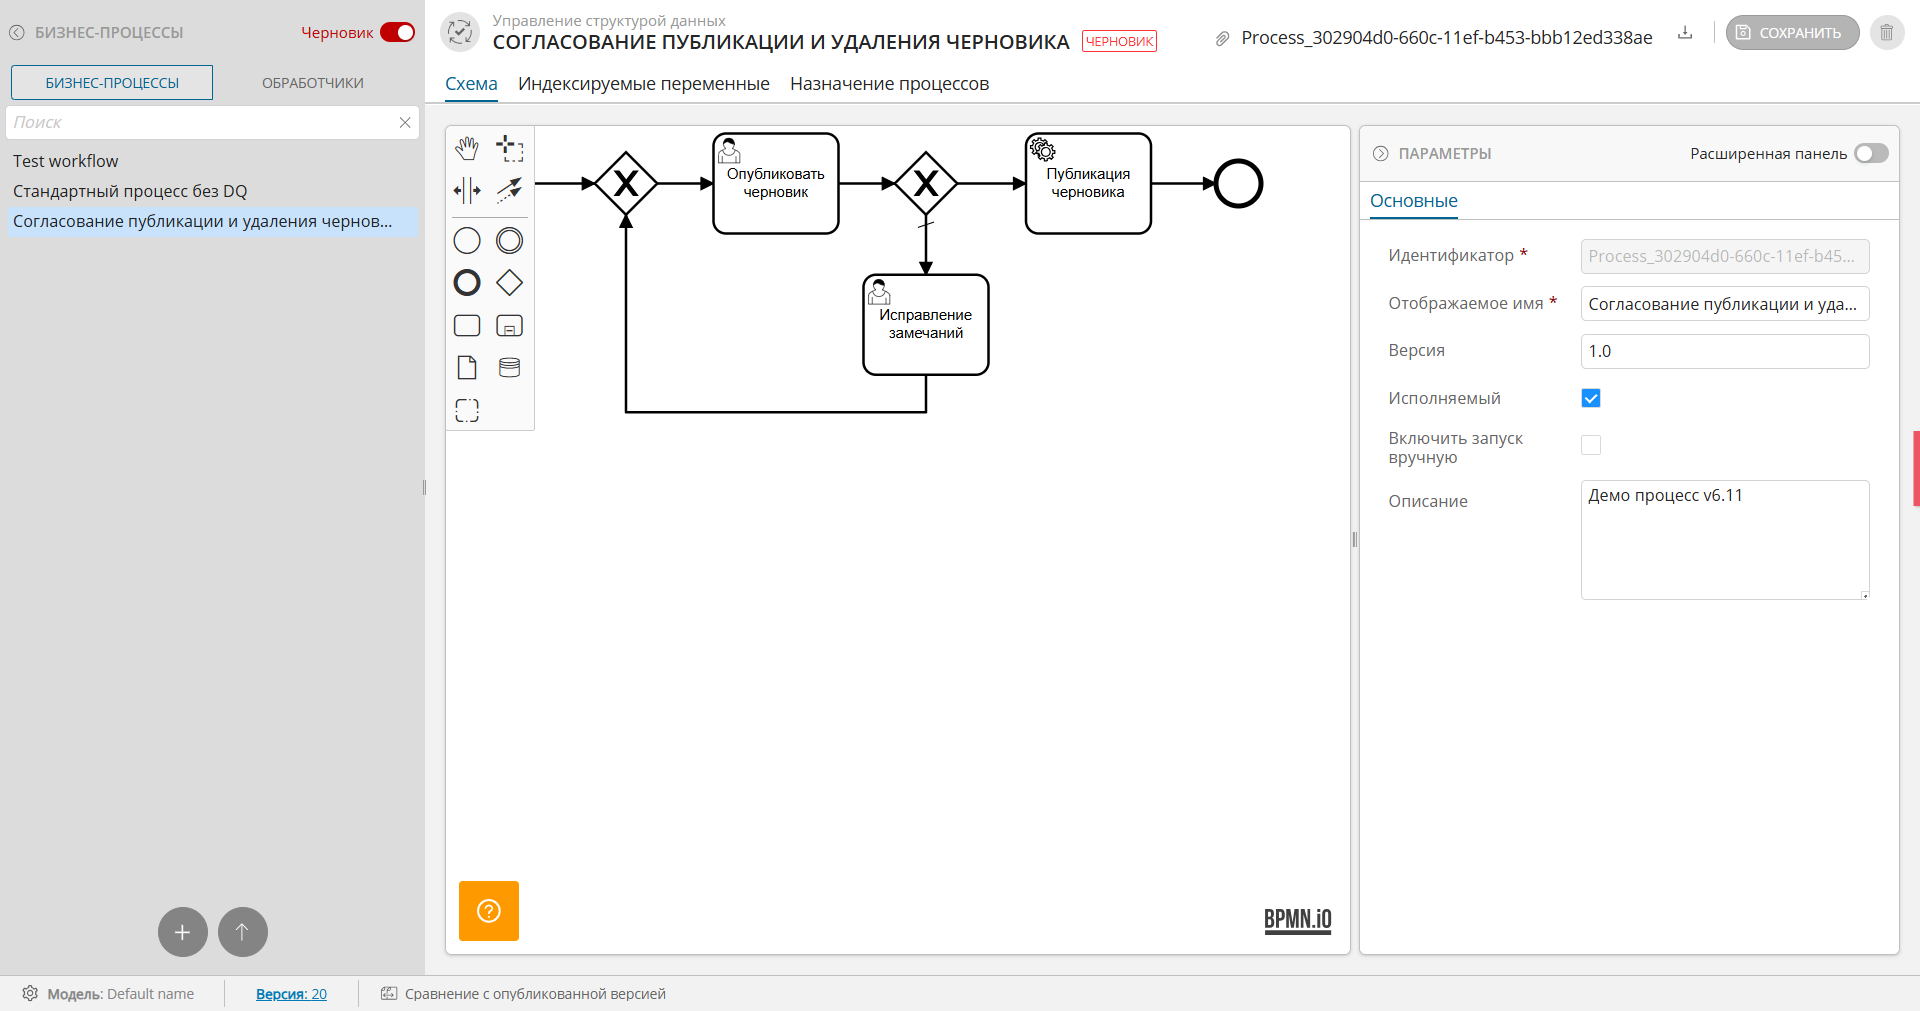Switch to the Обработчики tab
Viewport: 1920px width, 1011px height.
pos(313,83)
